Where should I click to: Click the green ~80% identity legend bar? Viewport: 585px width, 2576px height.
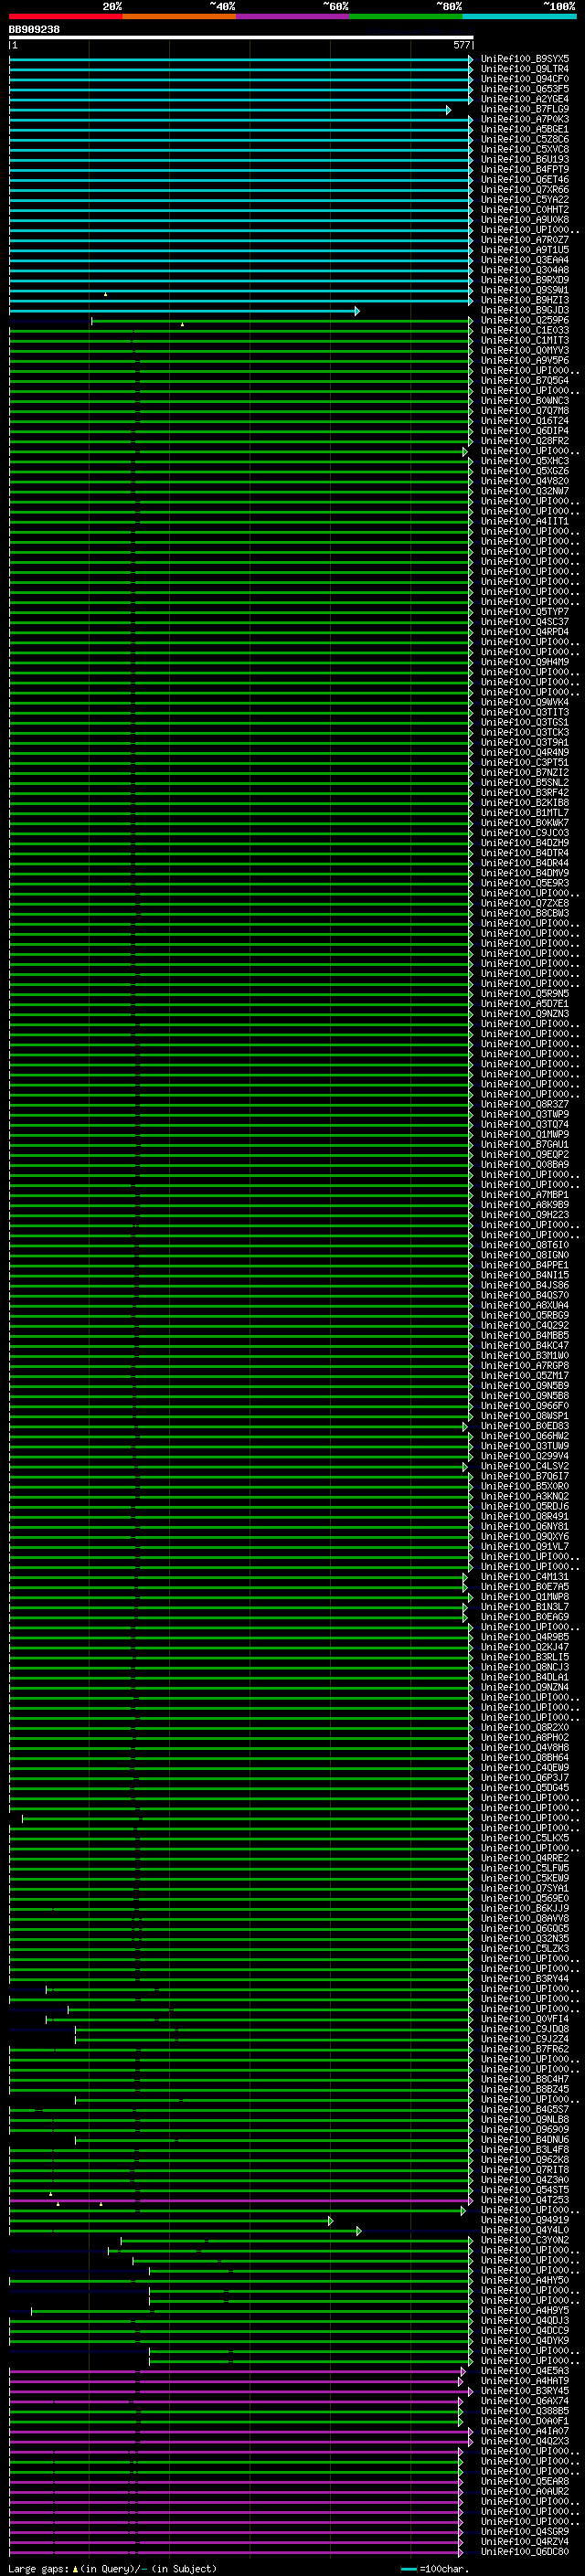click(x=406, y=16)
